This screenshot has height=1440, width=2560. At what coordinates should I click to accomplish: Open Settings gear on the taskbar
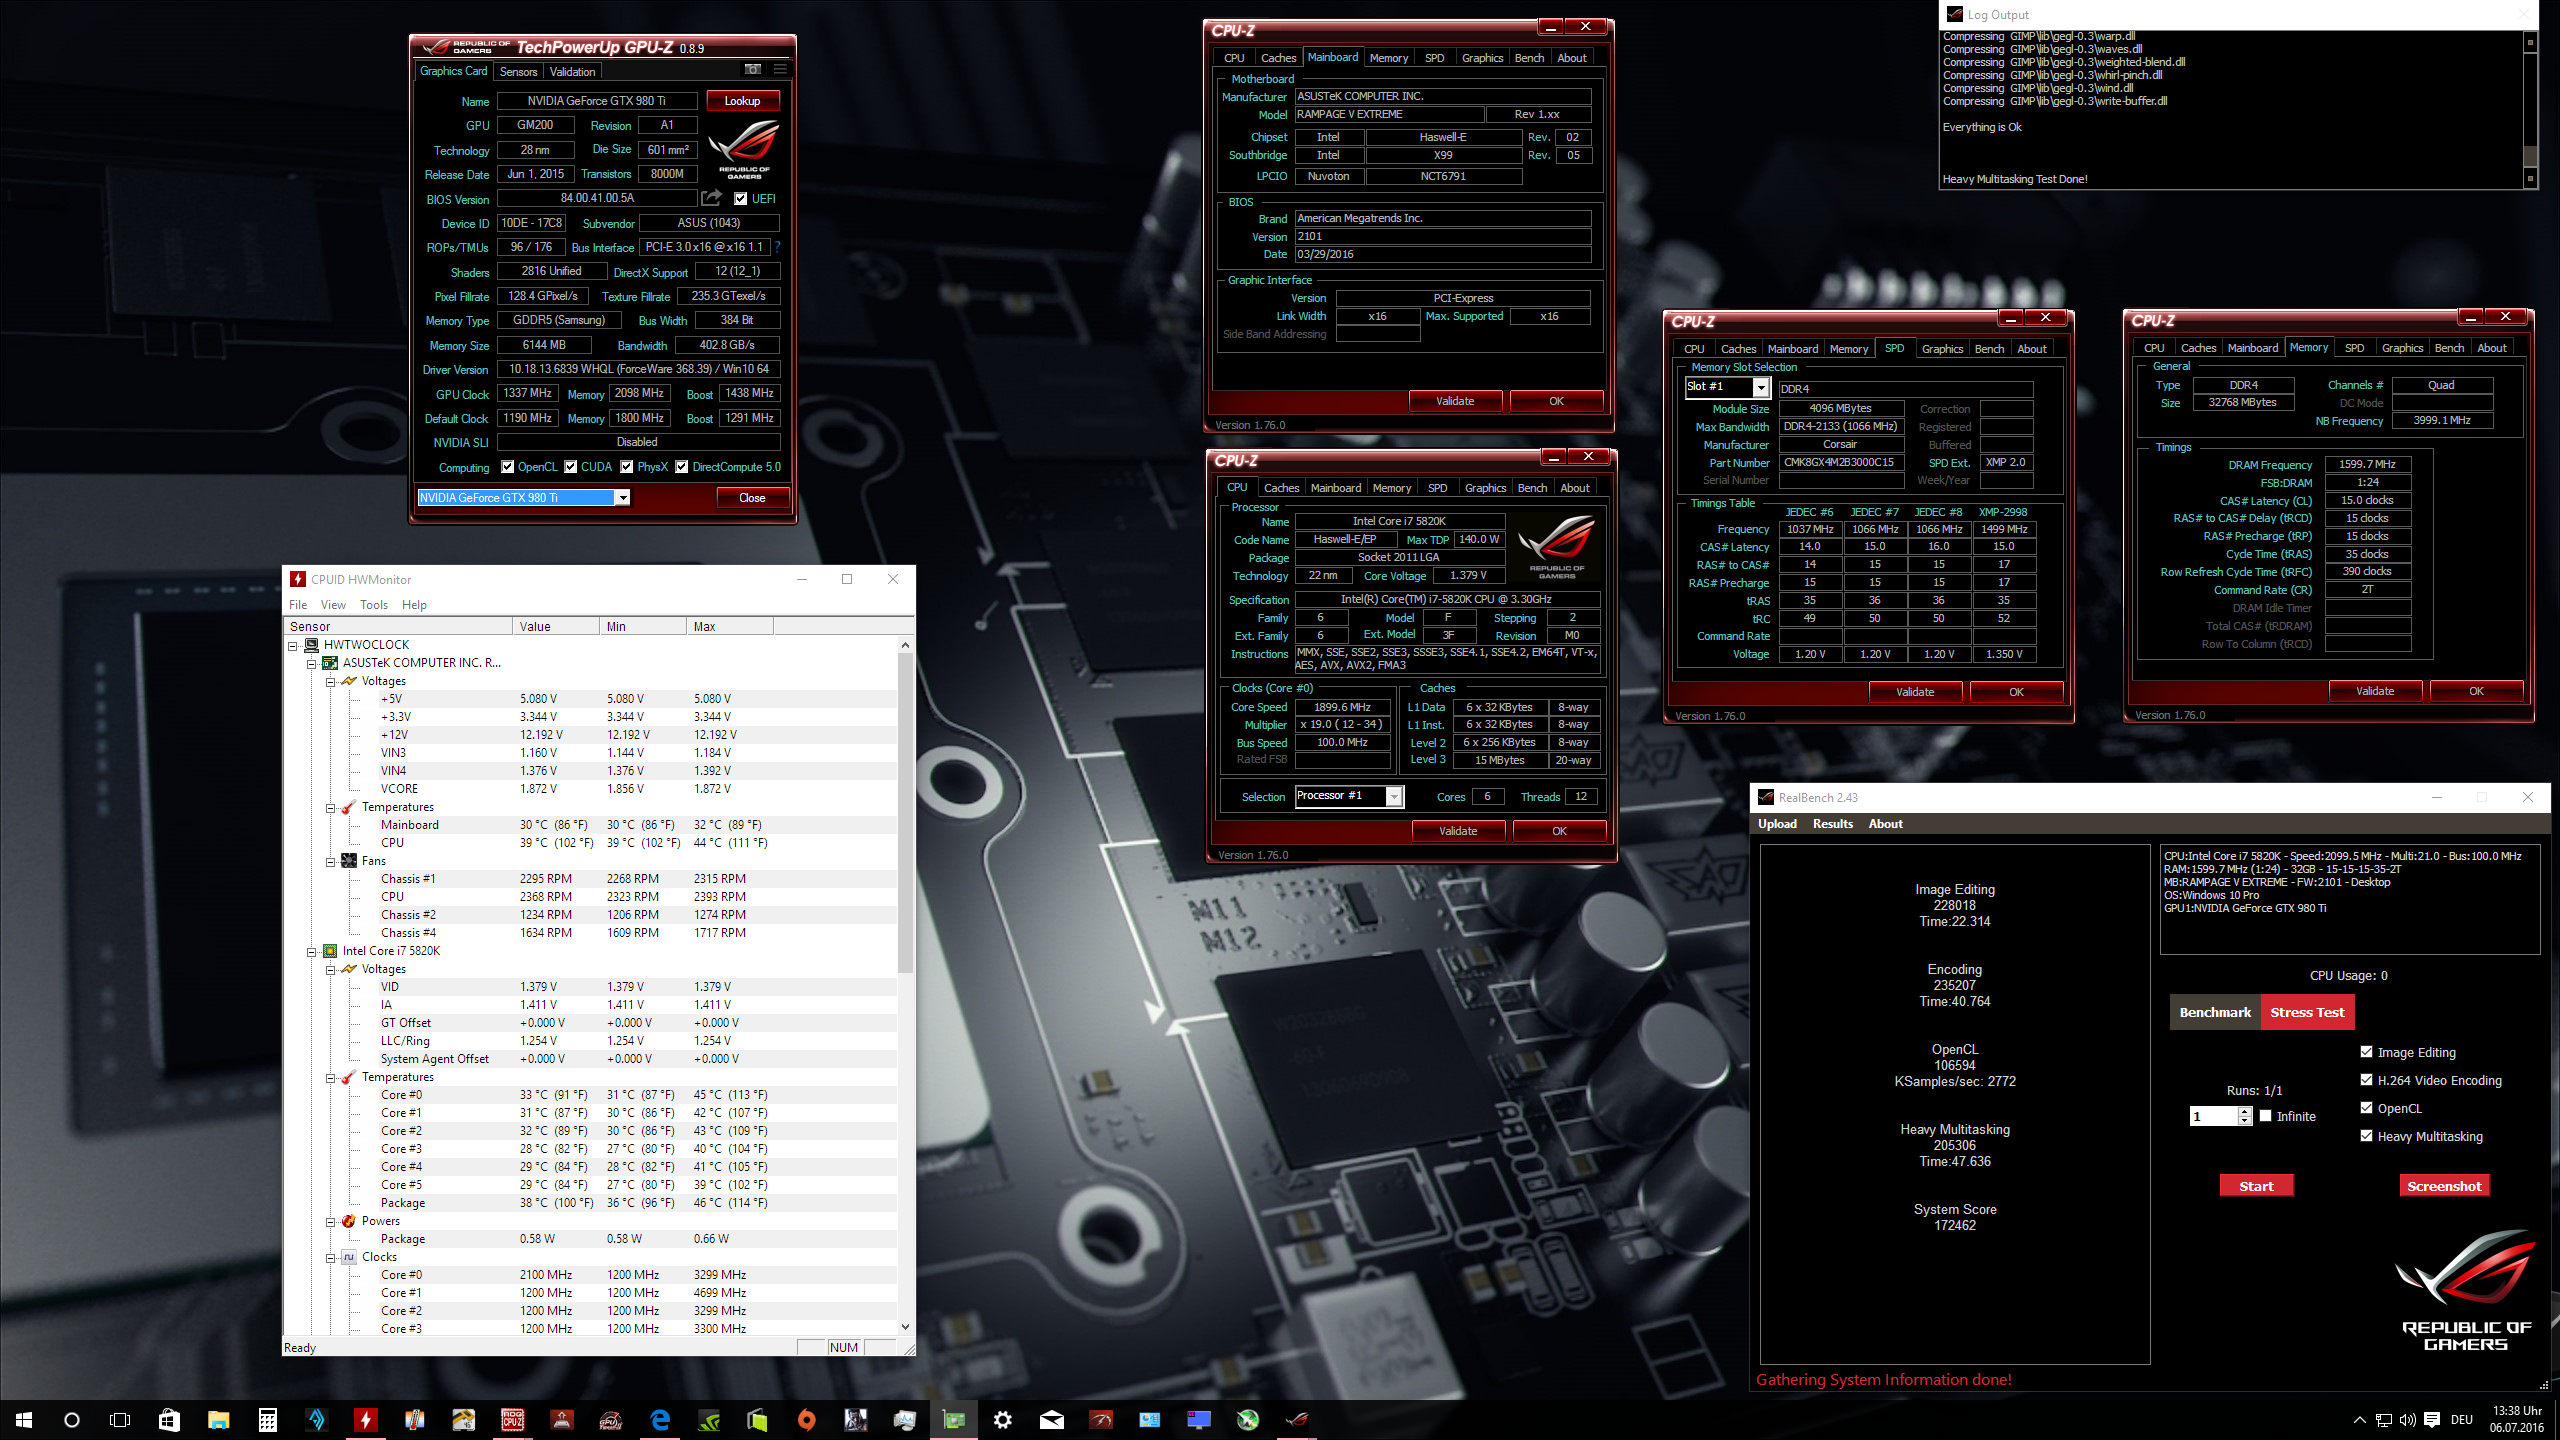click(x=1003, y=1419)
